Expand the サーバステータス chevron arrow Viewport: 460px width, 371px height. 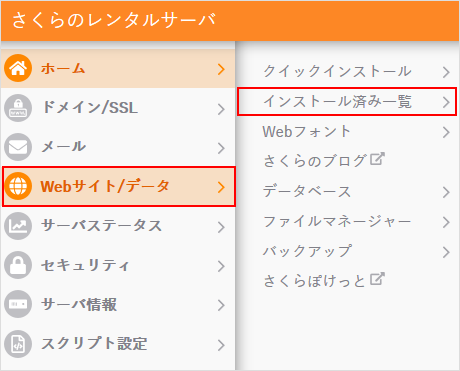click(221, 227)
